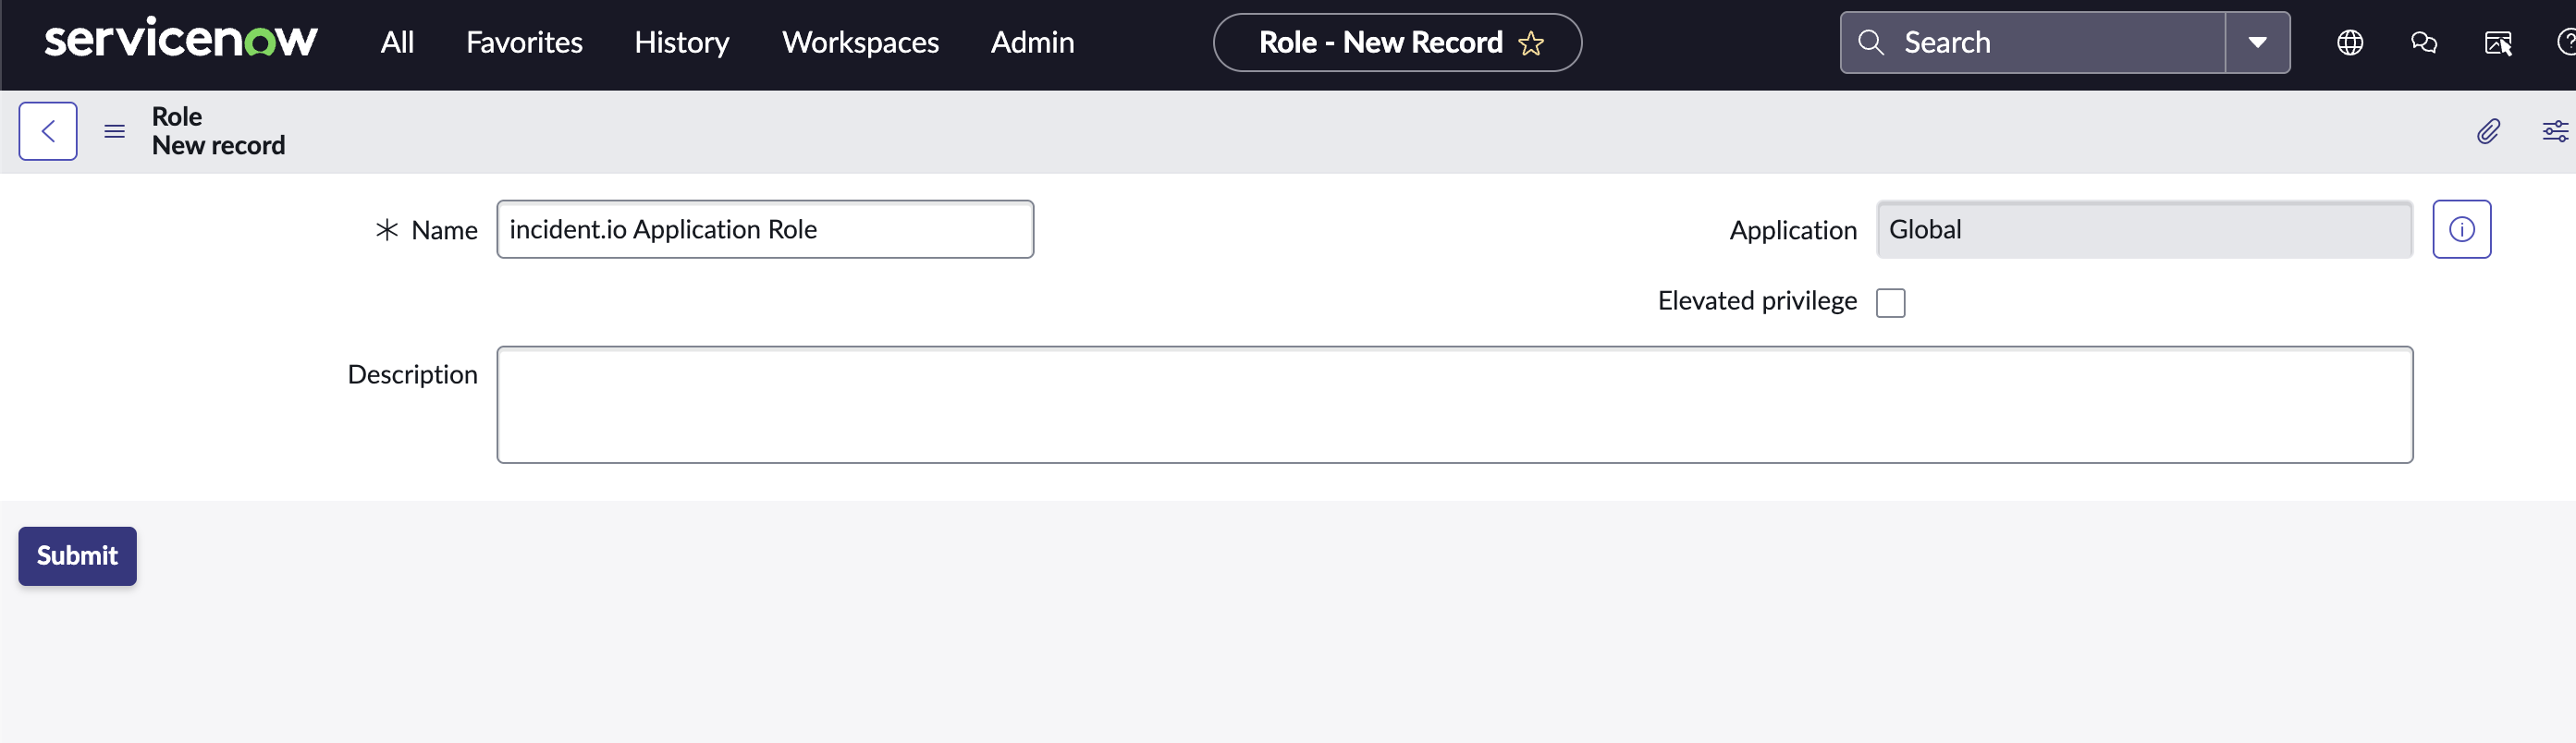
Task: Click the search magnifier icon
Action: pyautogui.click(x=1870, y=43)
